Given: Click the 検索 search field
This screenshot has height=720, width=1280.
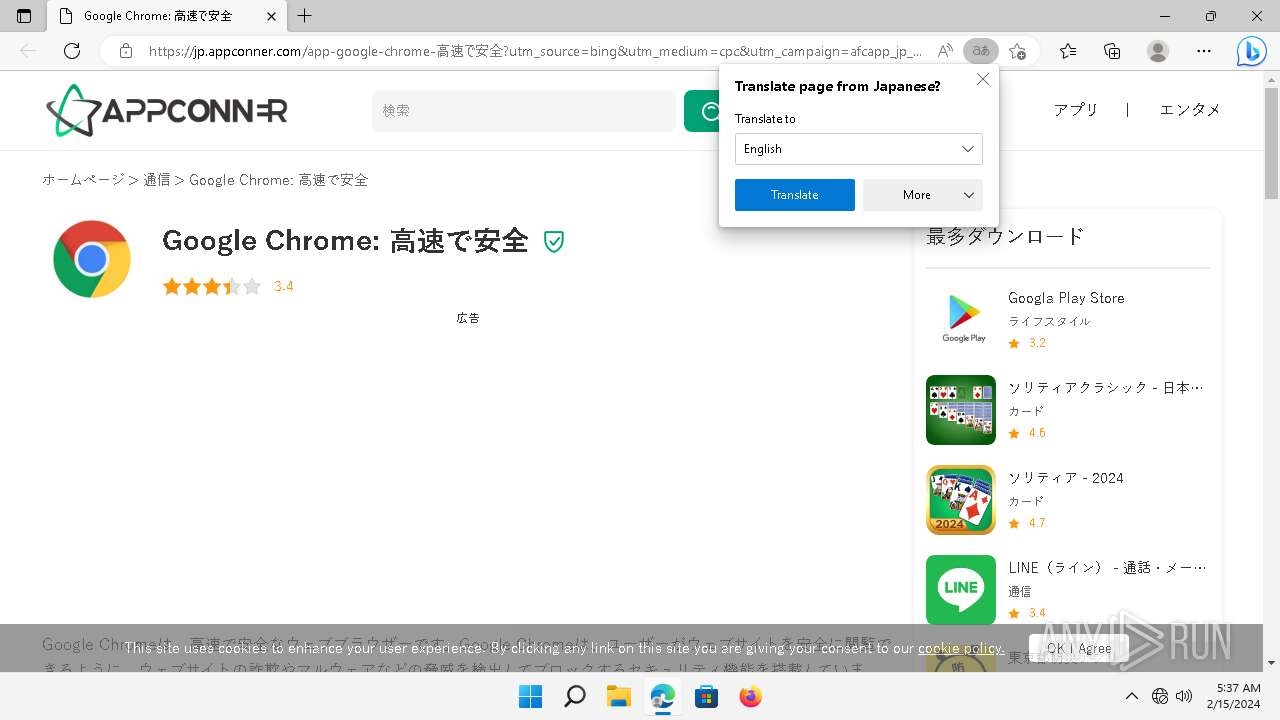Looking at the screenshot, I should tap(524, 111).
